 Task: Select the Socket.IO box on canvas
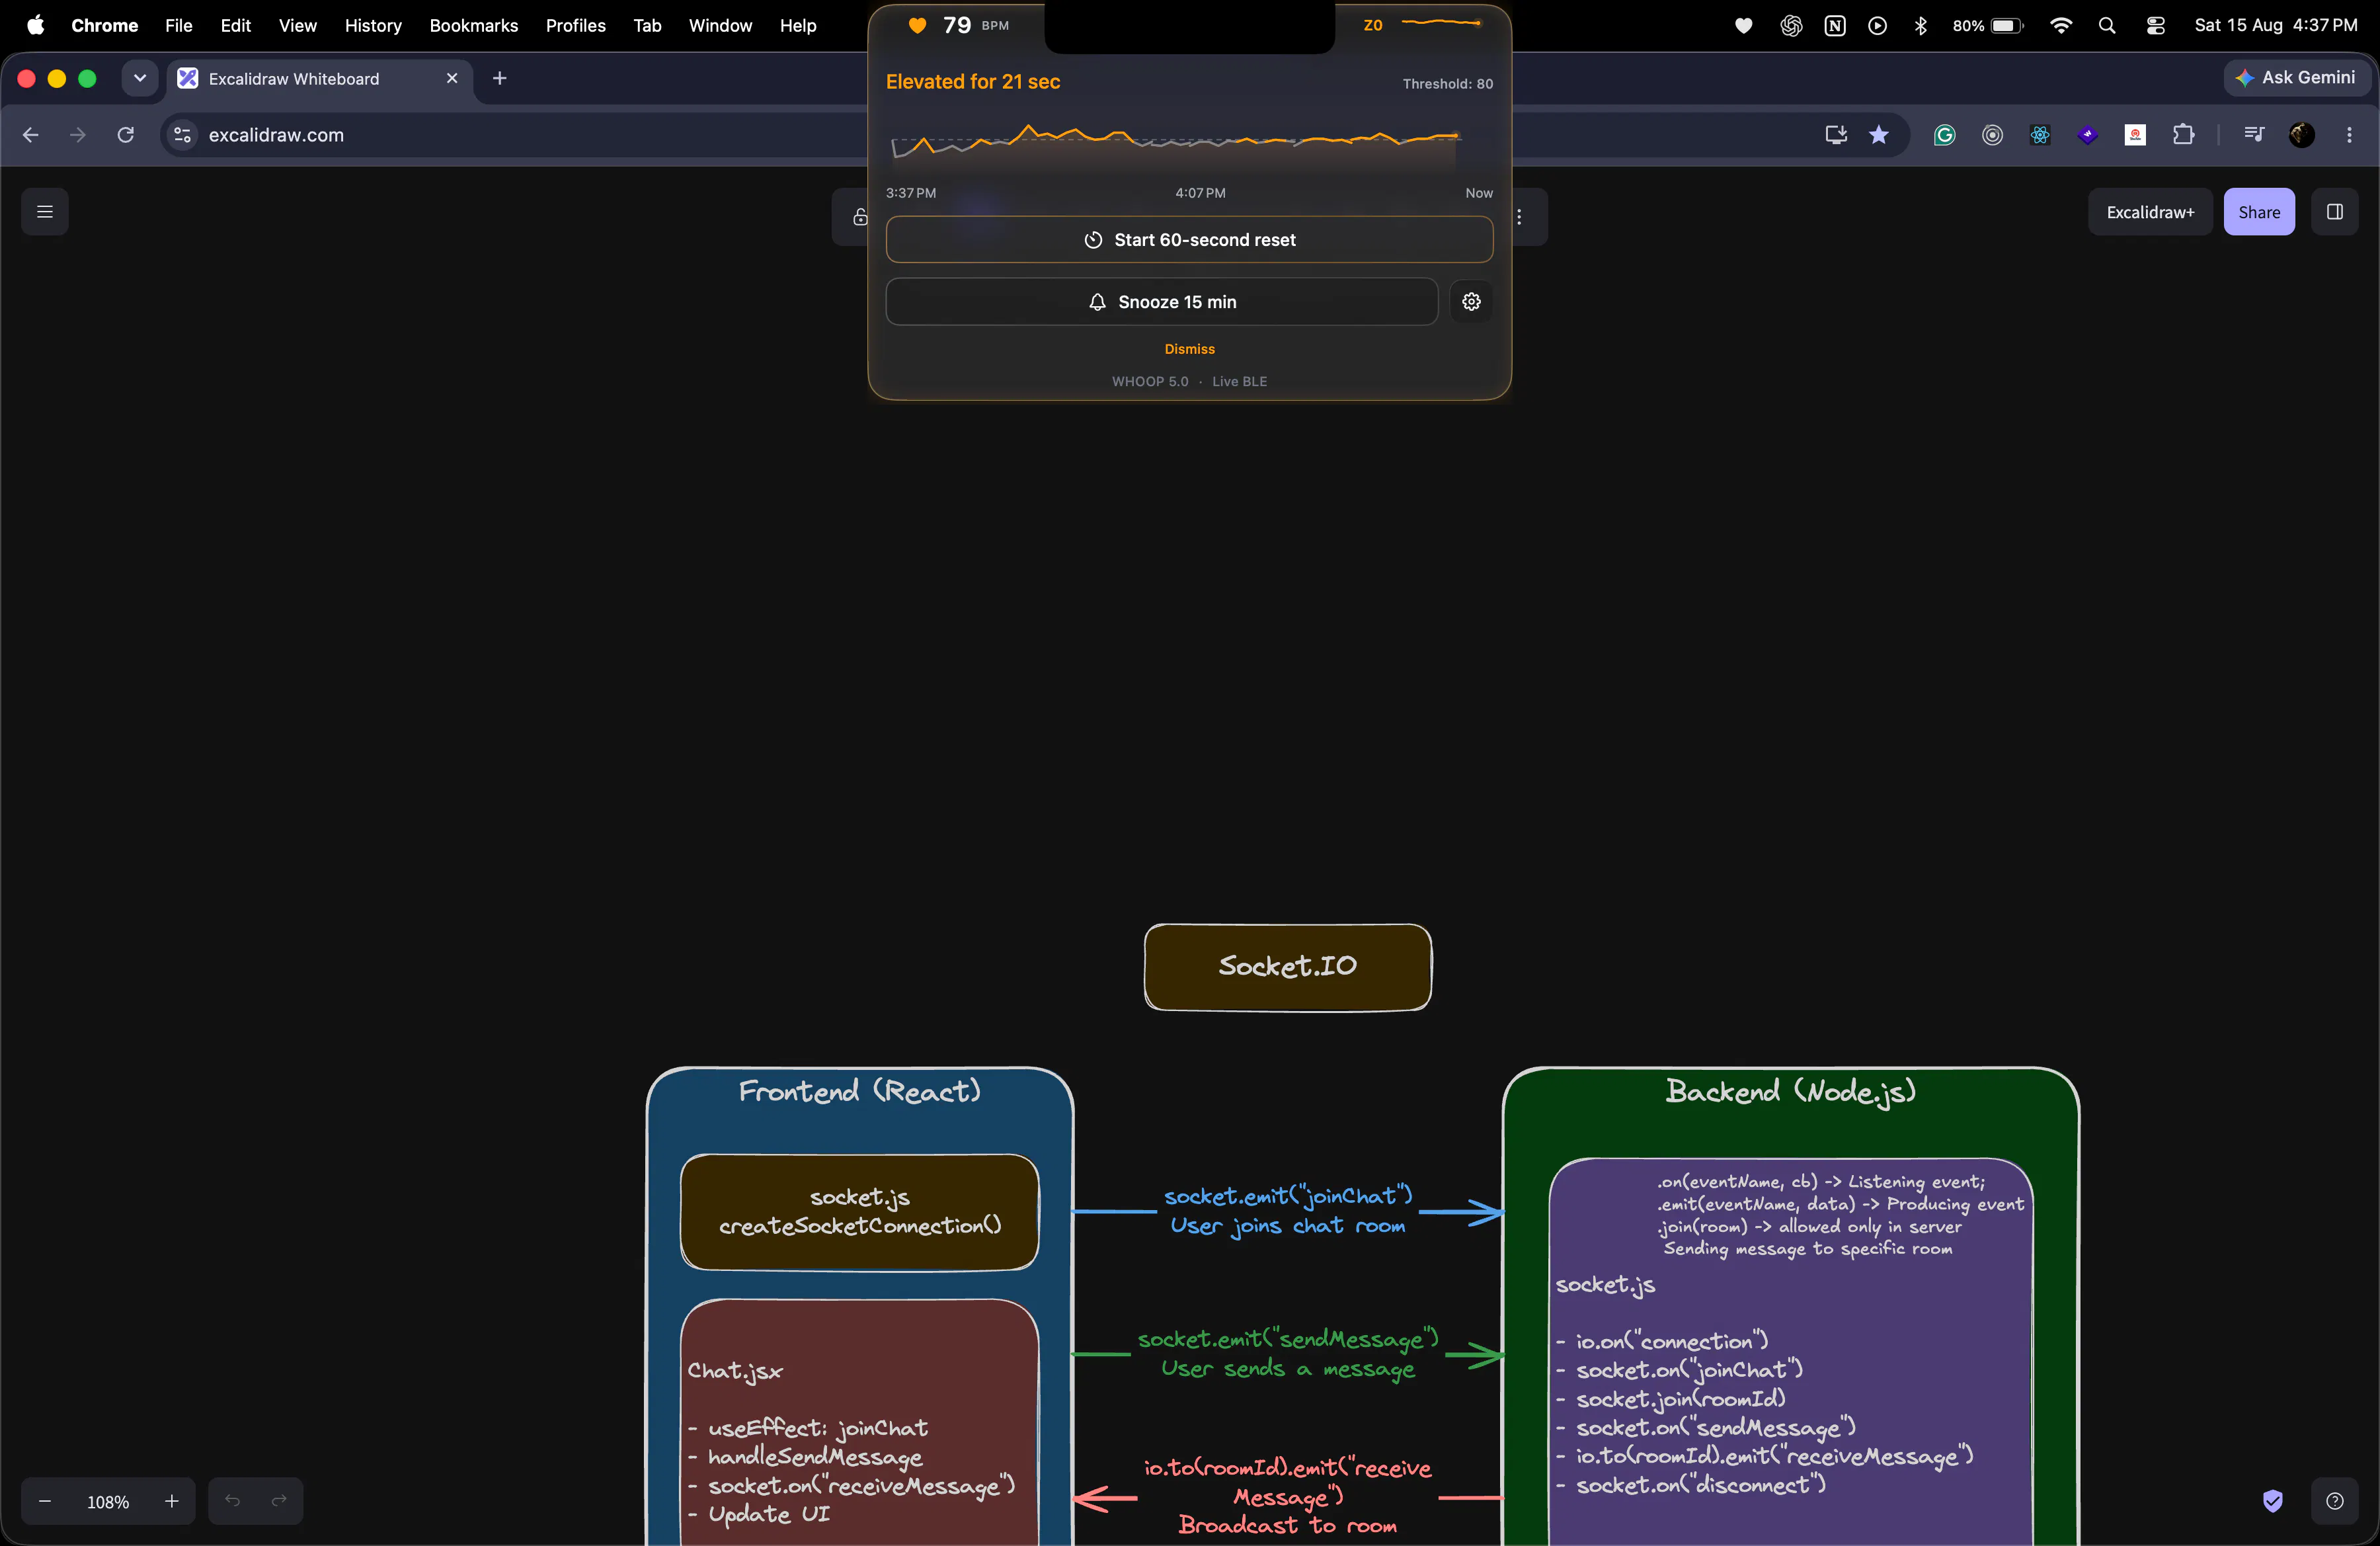[1287, 966]
